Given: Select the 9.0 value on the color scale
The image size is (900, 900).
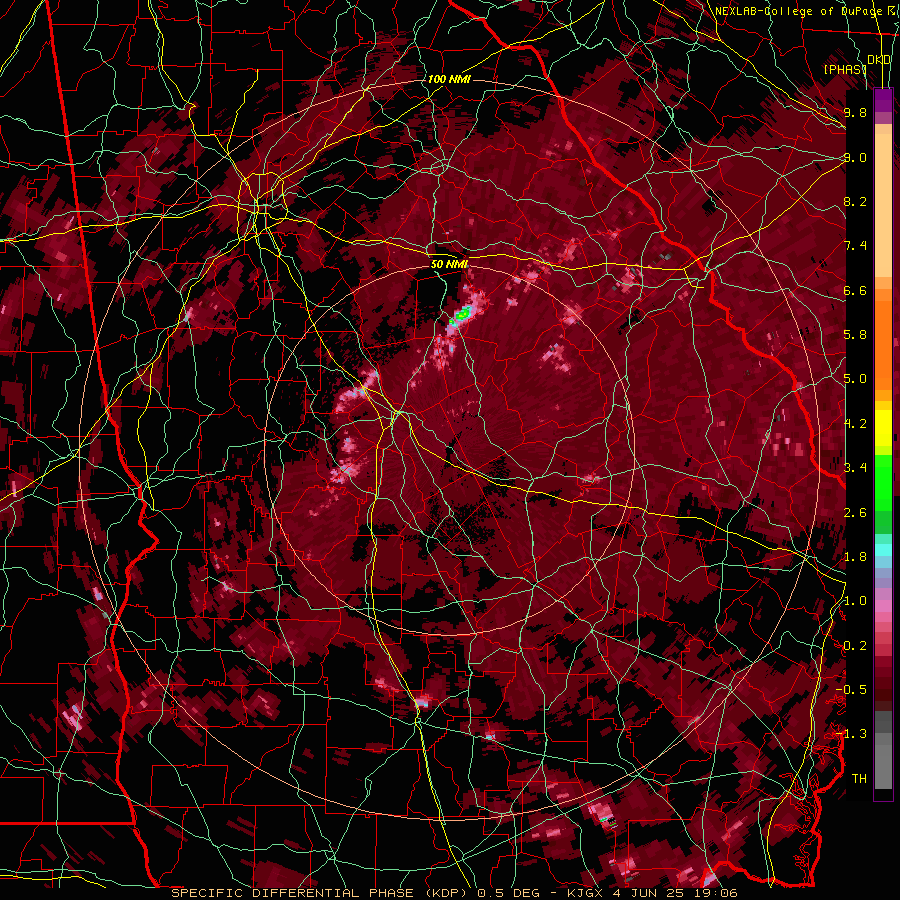Looking at the screenshot, I should tap(855, 157).
